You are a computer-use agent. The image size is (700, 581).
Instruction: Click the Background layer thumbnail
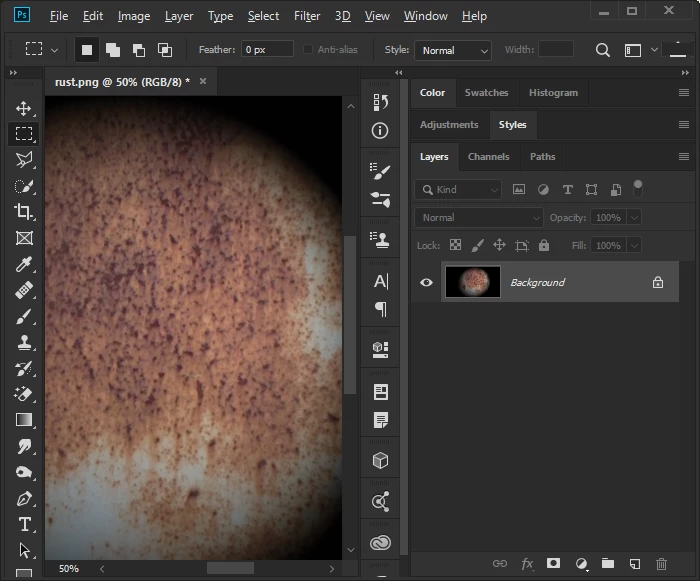(472, 283)
